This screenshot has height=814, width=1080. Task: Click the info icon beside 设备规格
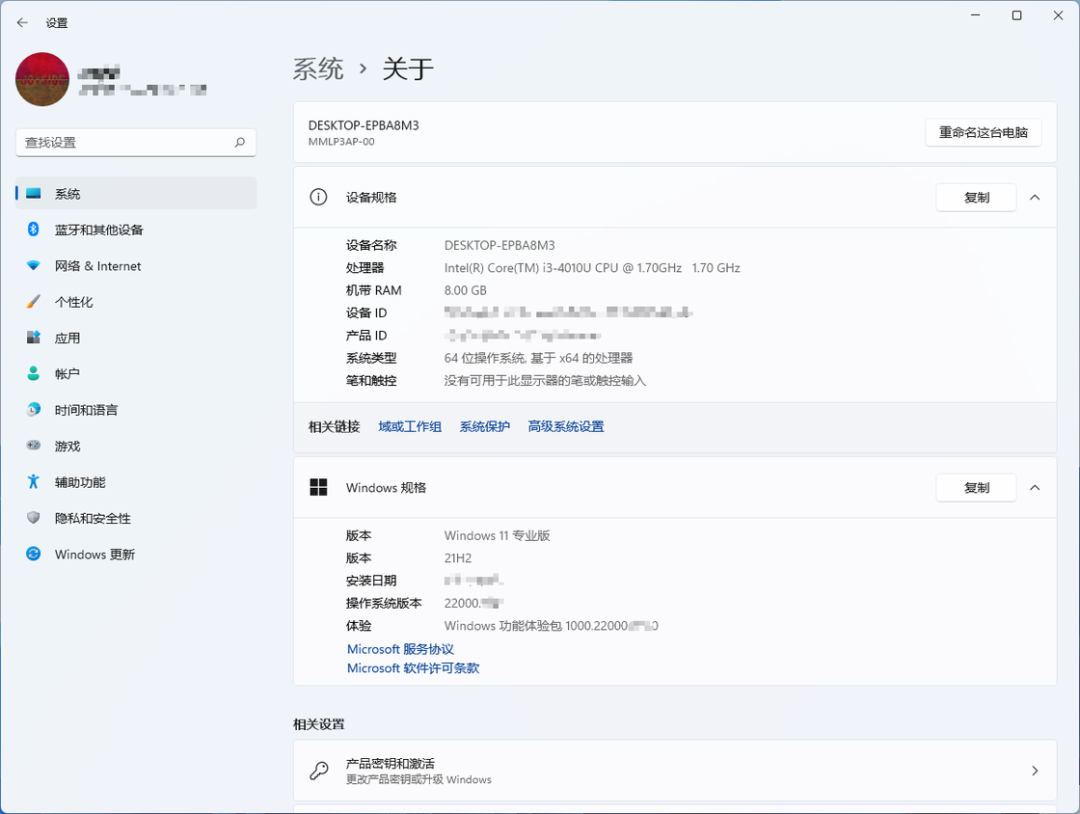(318, 198)
